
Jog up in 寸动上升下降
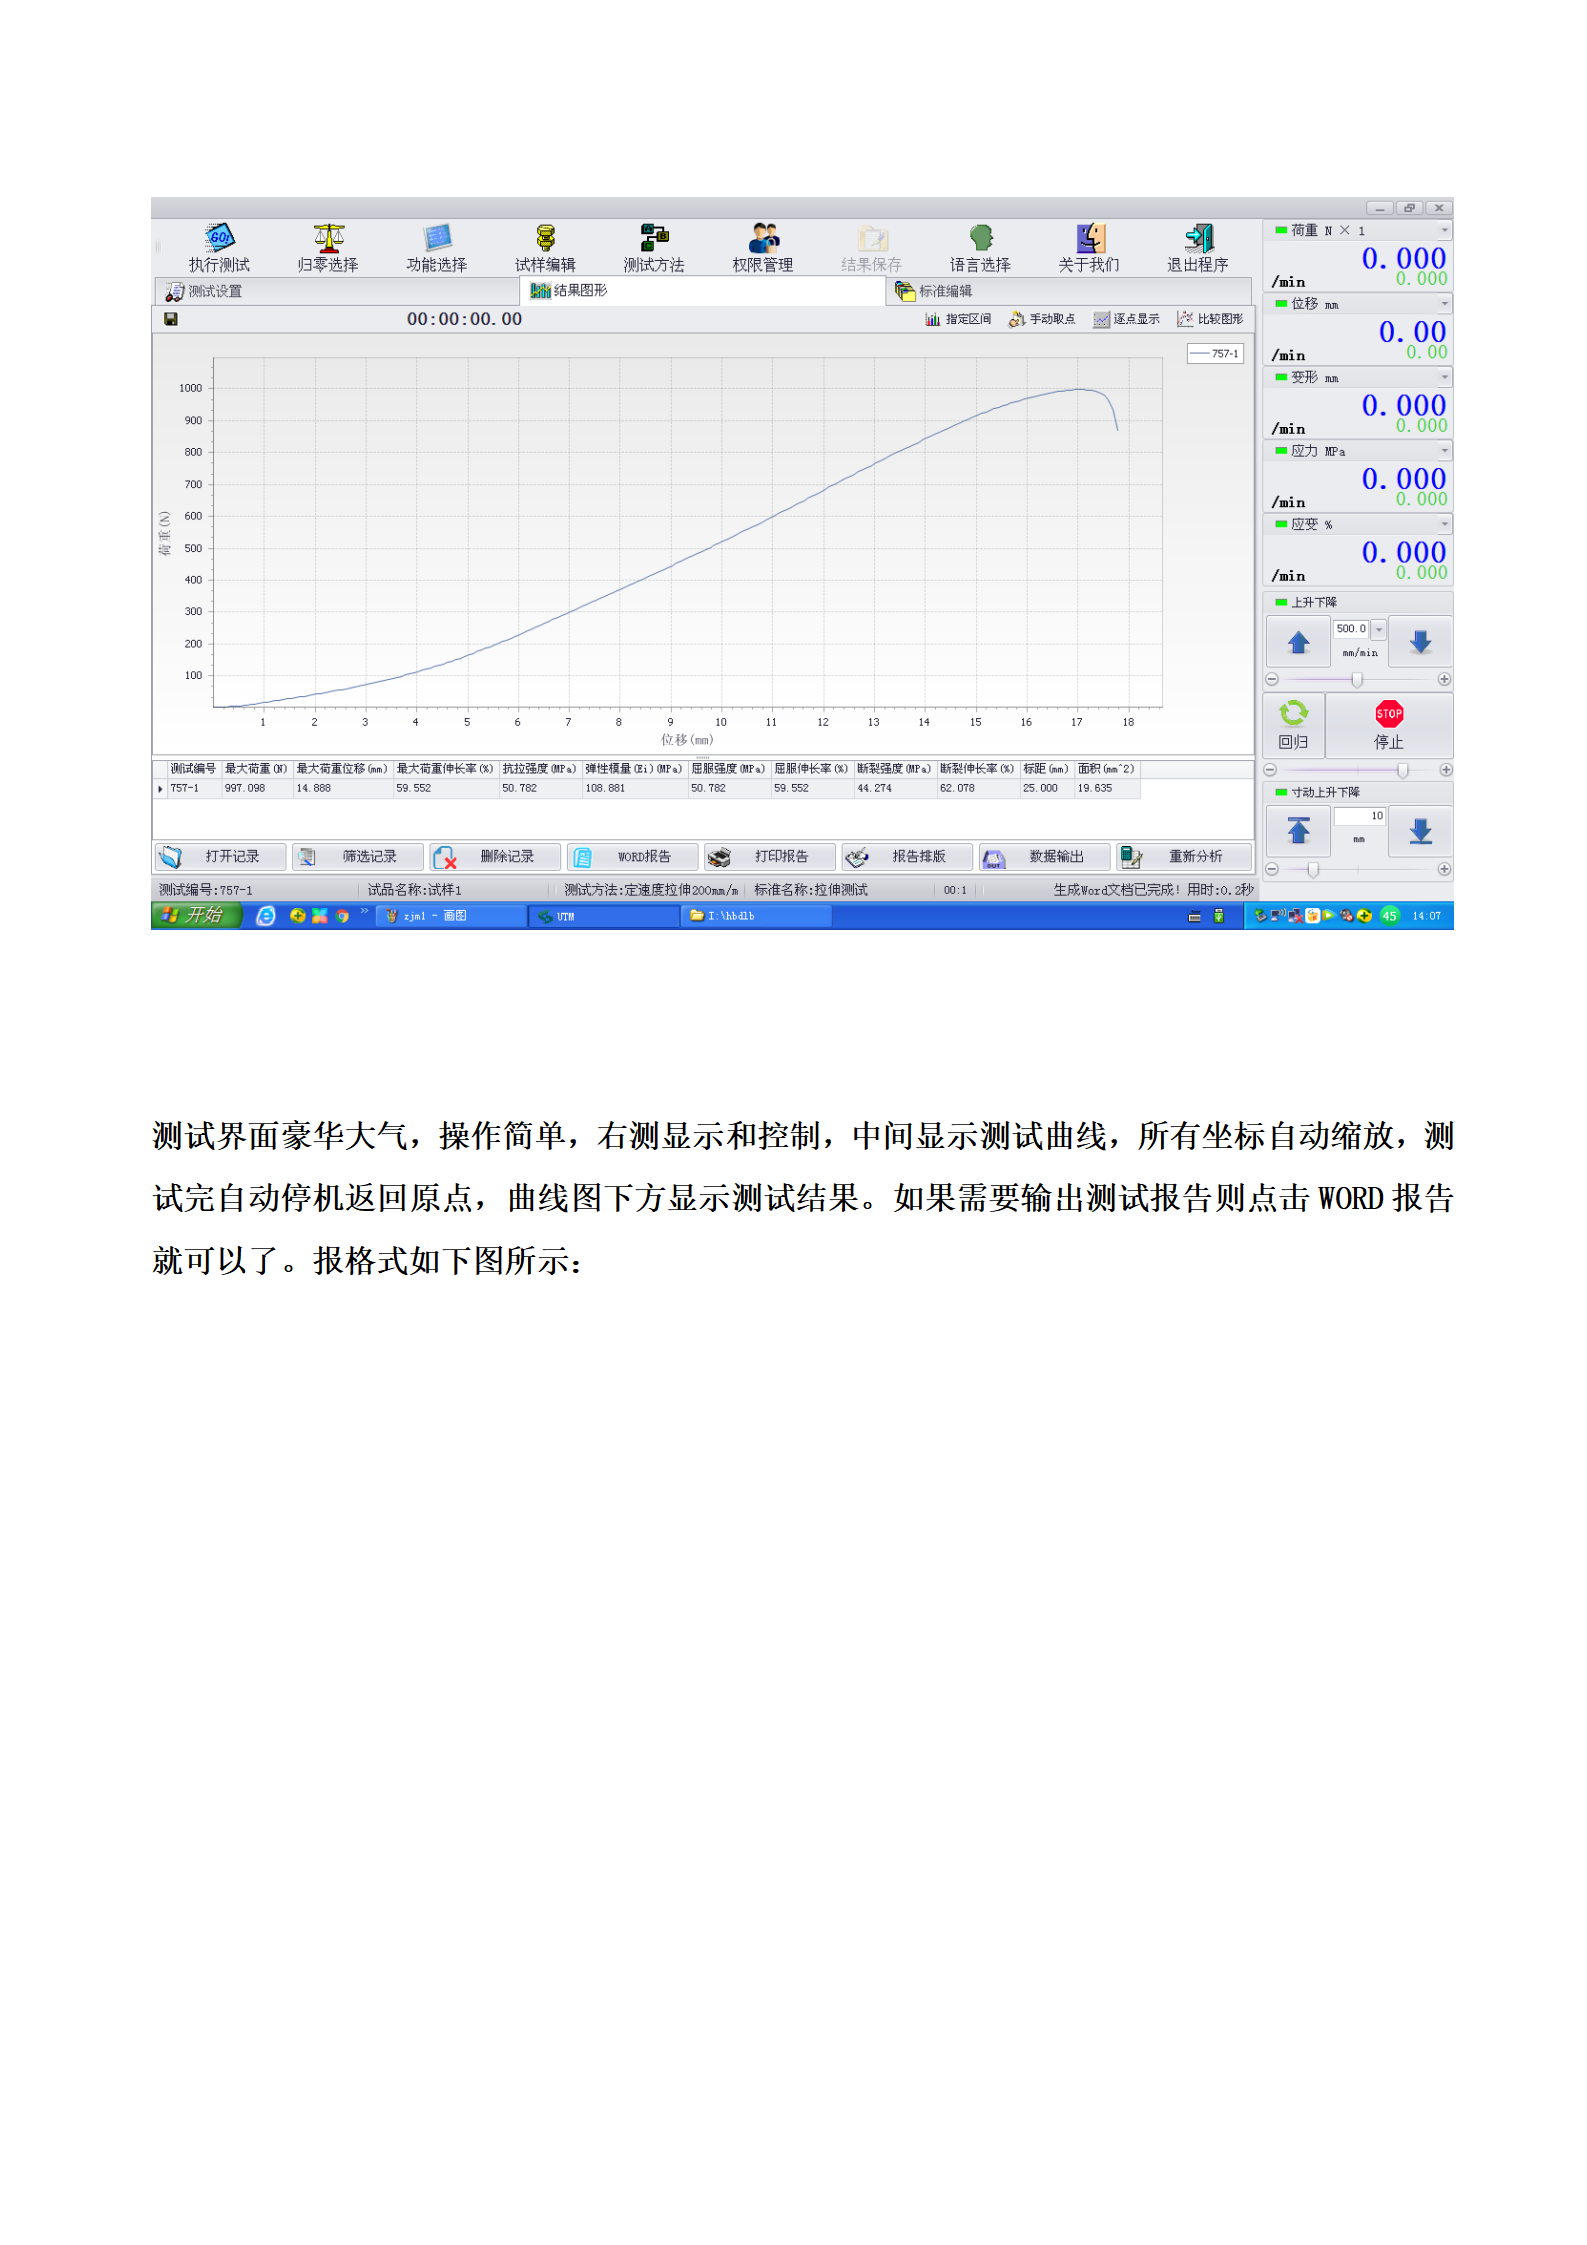(1298, 831)
